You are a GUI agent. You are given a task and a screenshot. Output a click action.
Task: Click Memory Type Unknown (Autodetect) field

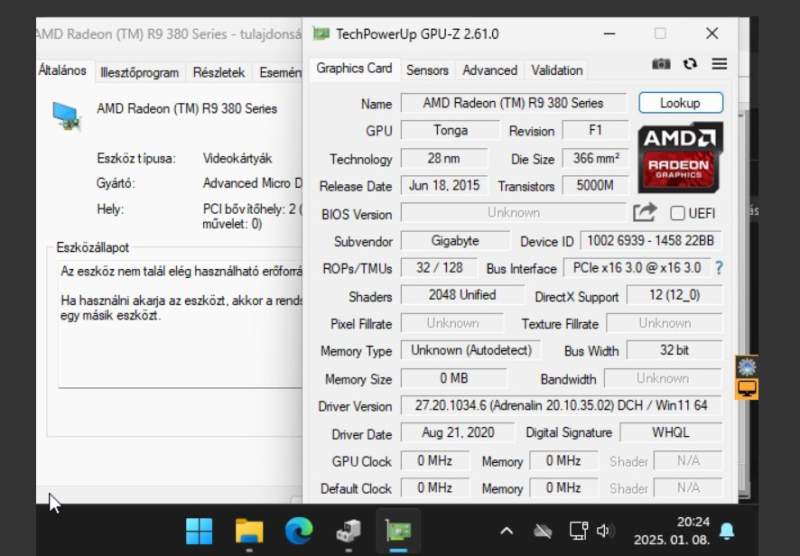point(470,350)
